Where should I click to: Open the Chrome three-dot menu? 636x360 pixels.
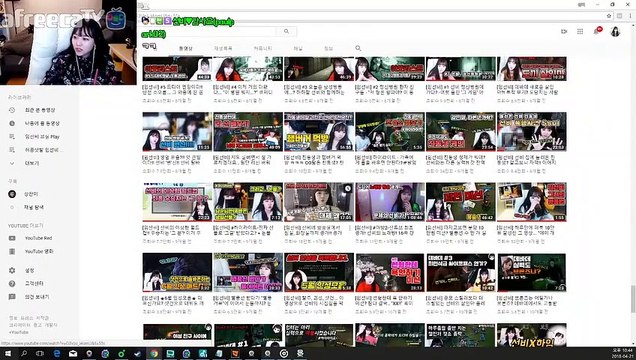(x=630, y=16)
